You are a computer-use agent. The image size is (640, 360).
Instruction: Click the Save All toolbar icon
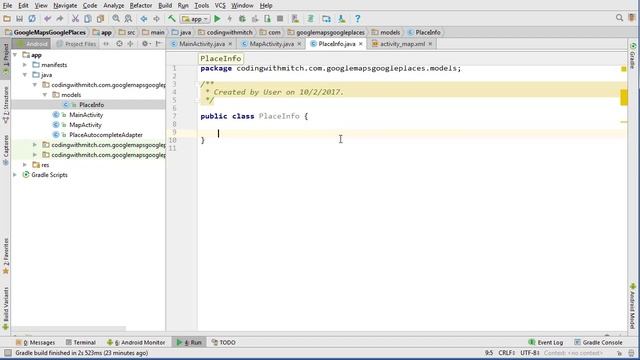[x=19, y=19]
